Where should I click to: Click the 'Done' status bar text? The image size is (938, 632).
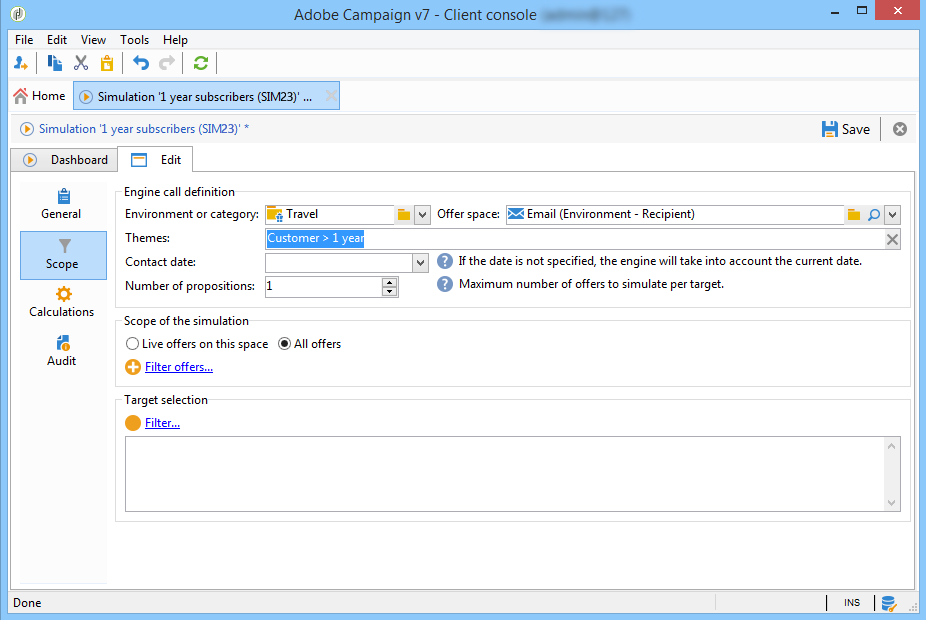[x=28, y=603]
